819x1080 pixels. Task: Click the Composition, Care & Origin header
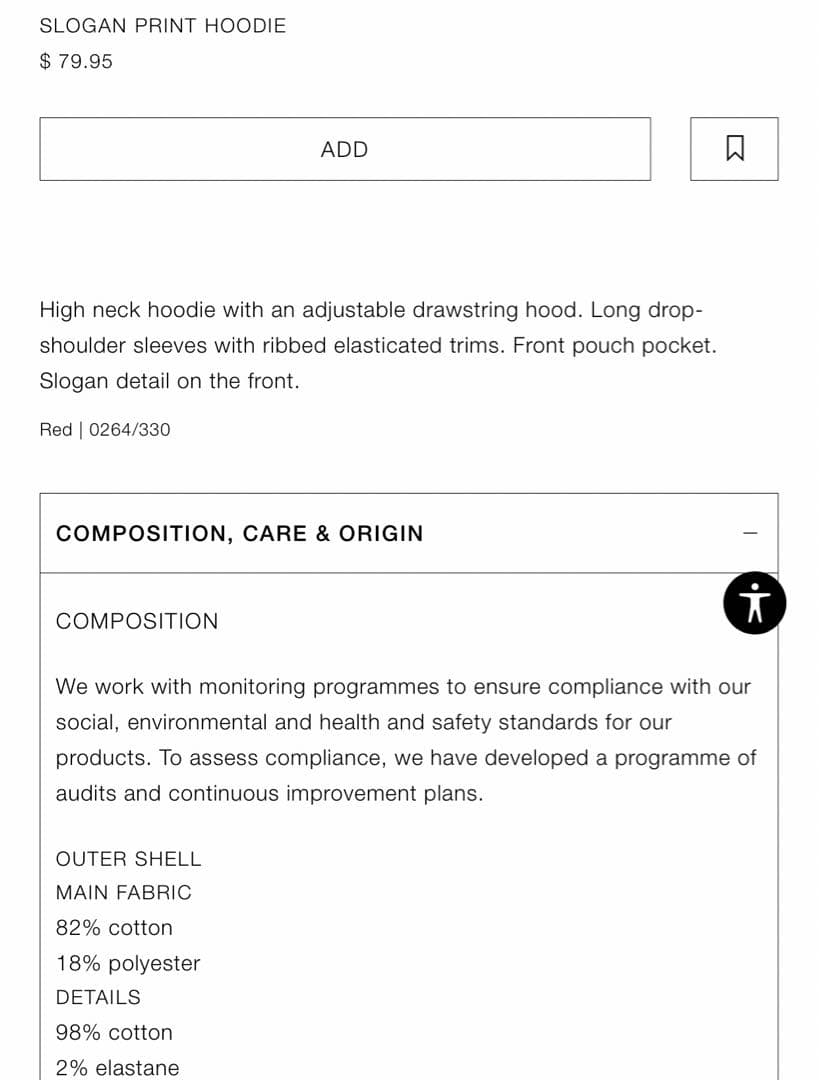(240, 533)
